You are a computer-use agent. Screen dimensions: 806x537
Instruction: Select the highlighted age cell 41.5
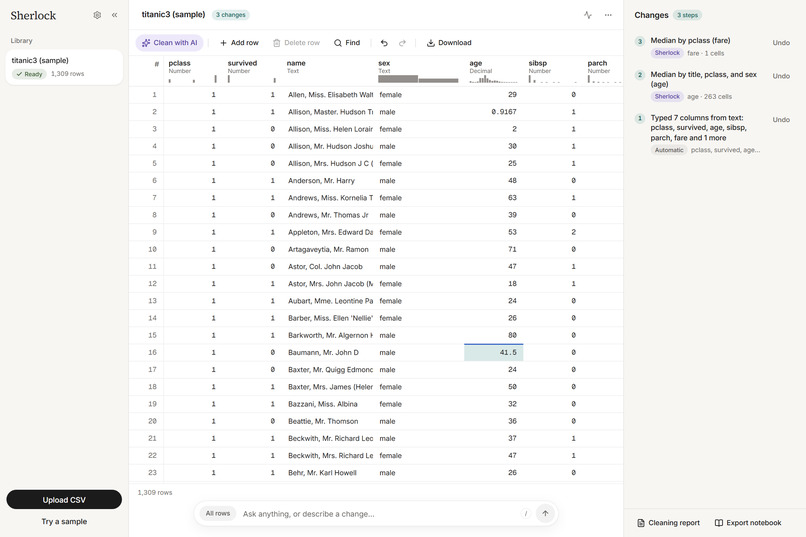point(493,353)
